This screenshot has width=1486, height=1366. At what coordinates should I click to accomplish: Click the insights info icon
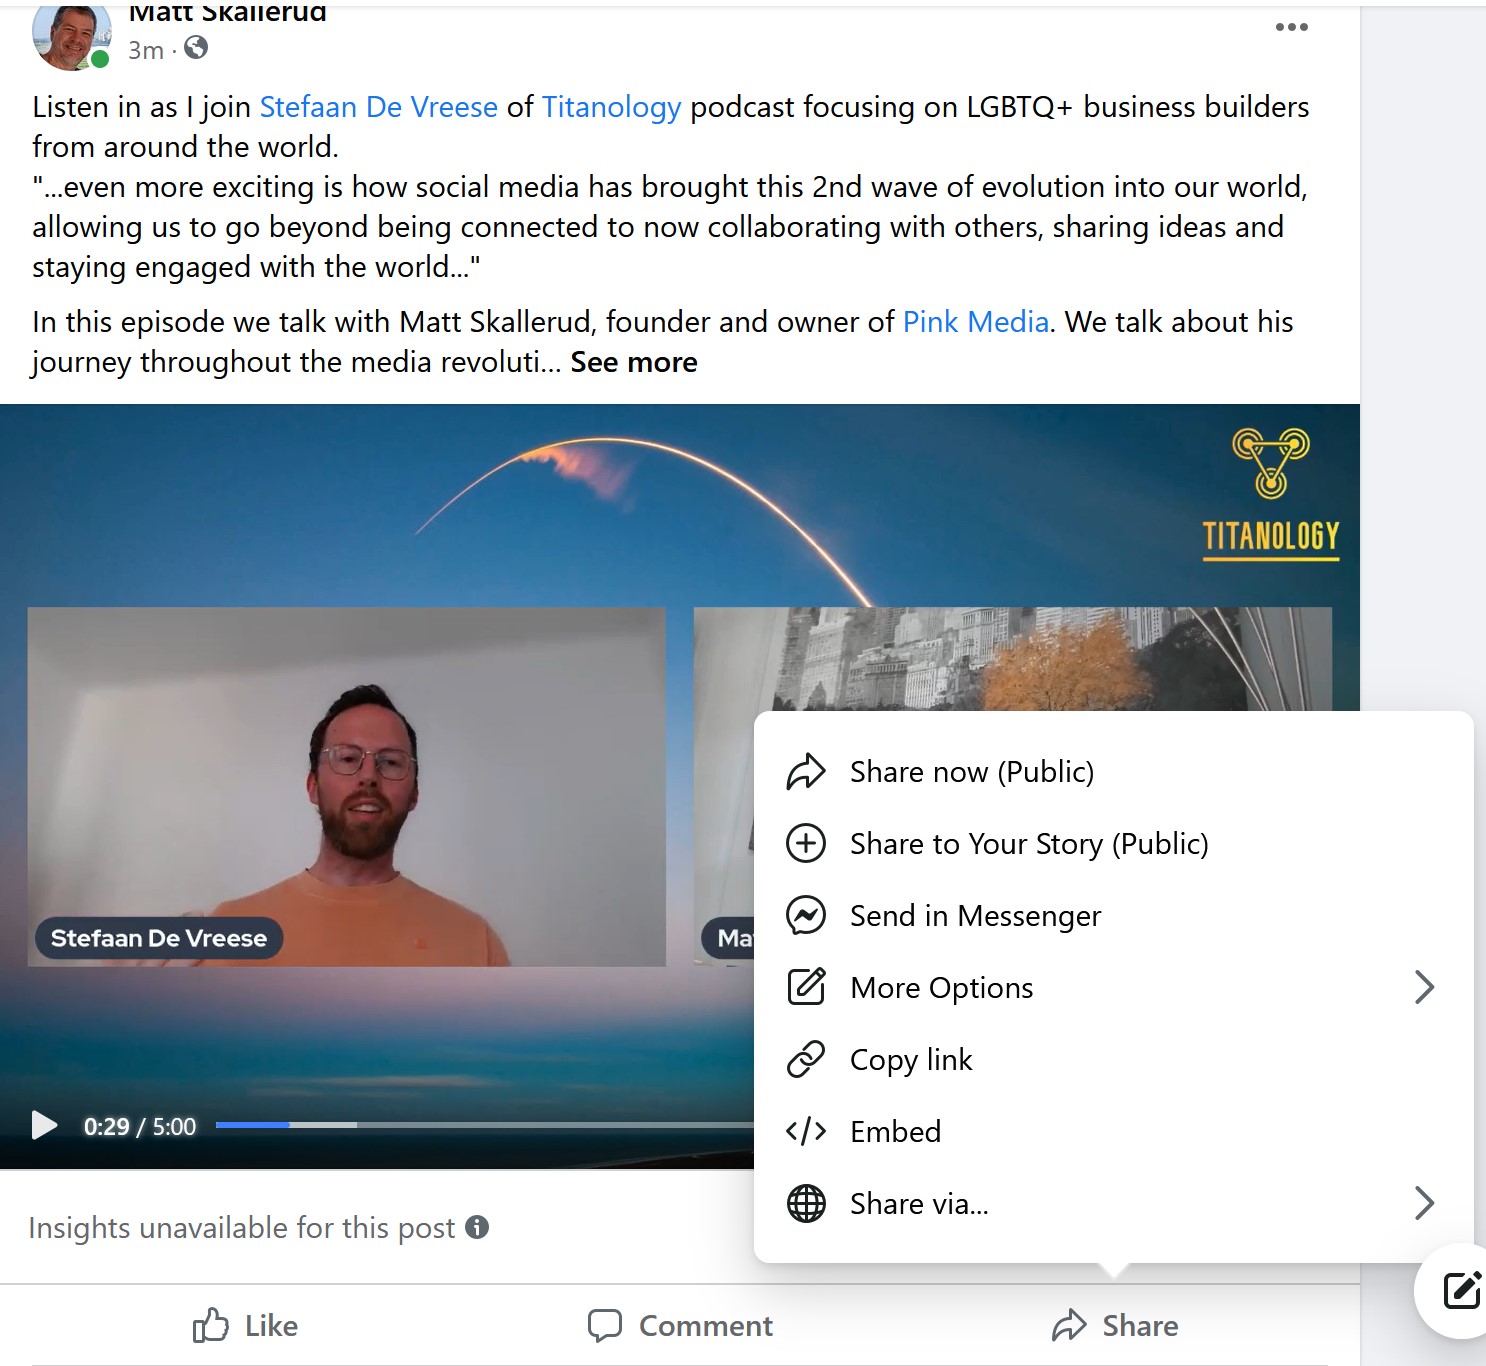coord(478,1227)
